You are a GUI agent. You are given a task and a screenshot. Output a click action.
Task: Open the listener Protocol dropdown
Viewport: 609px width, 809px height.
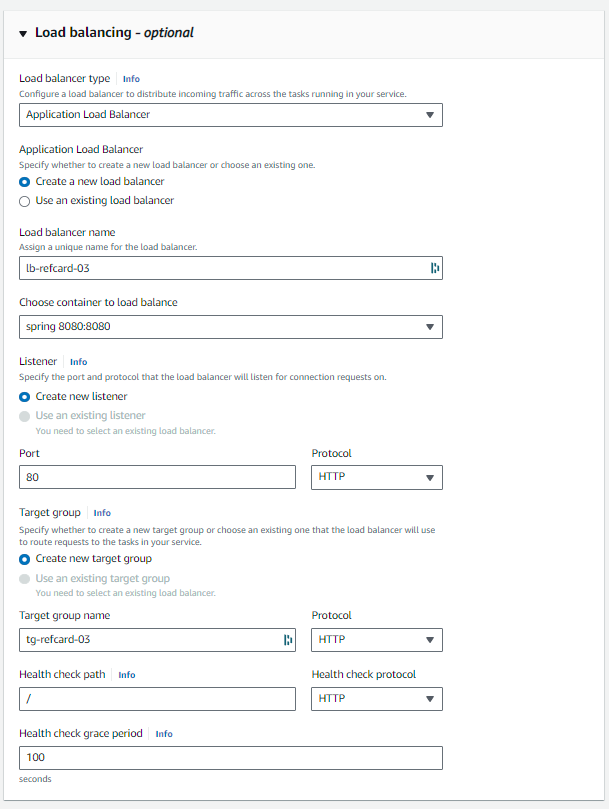click(376, 478)
